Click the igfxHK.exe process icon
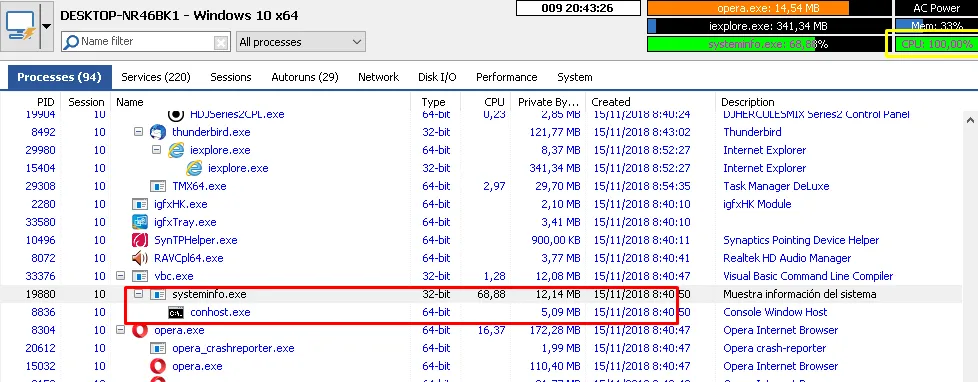 pyautogui.click(x=140, y=204)
